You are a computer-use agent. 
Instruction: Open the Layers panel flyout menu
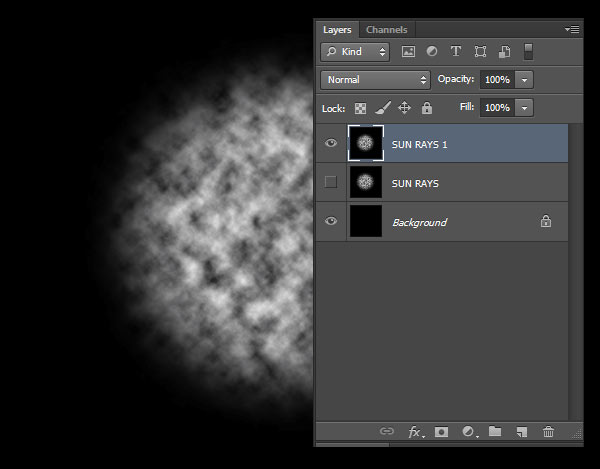pos(573,30)
